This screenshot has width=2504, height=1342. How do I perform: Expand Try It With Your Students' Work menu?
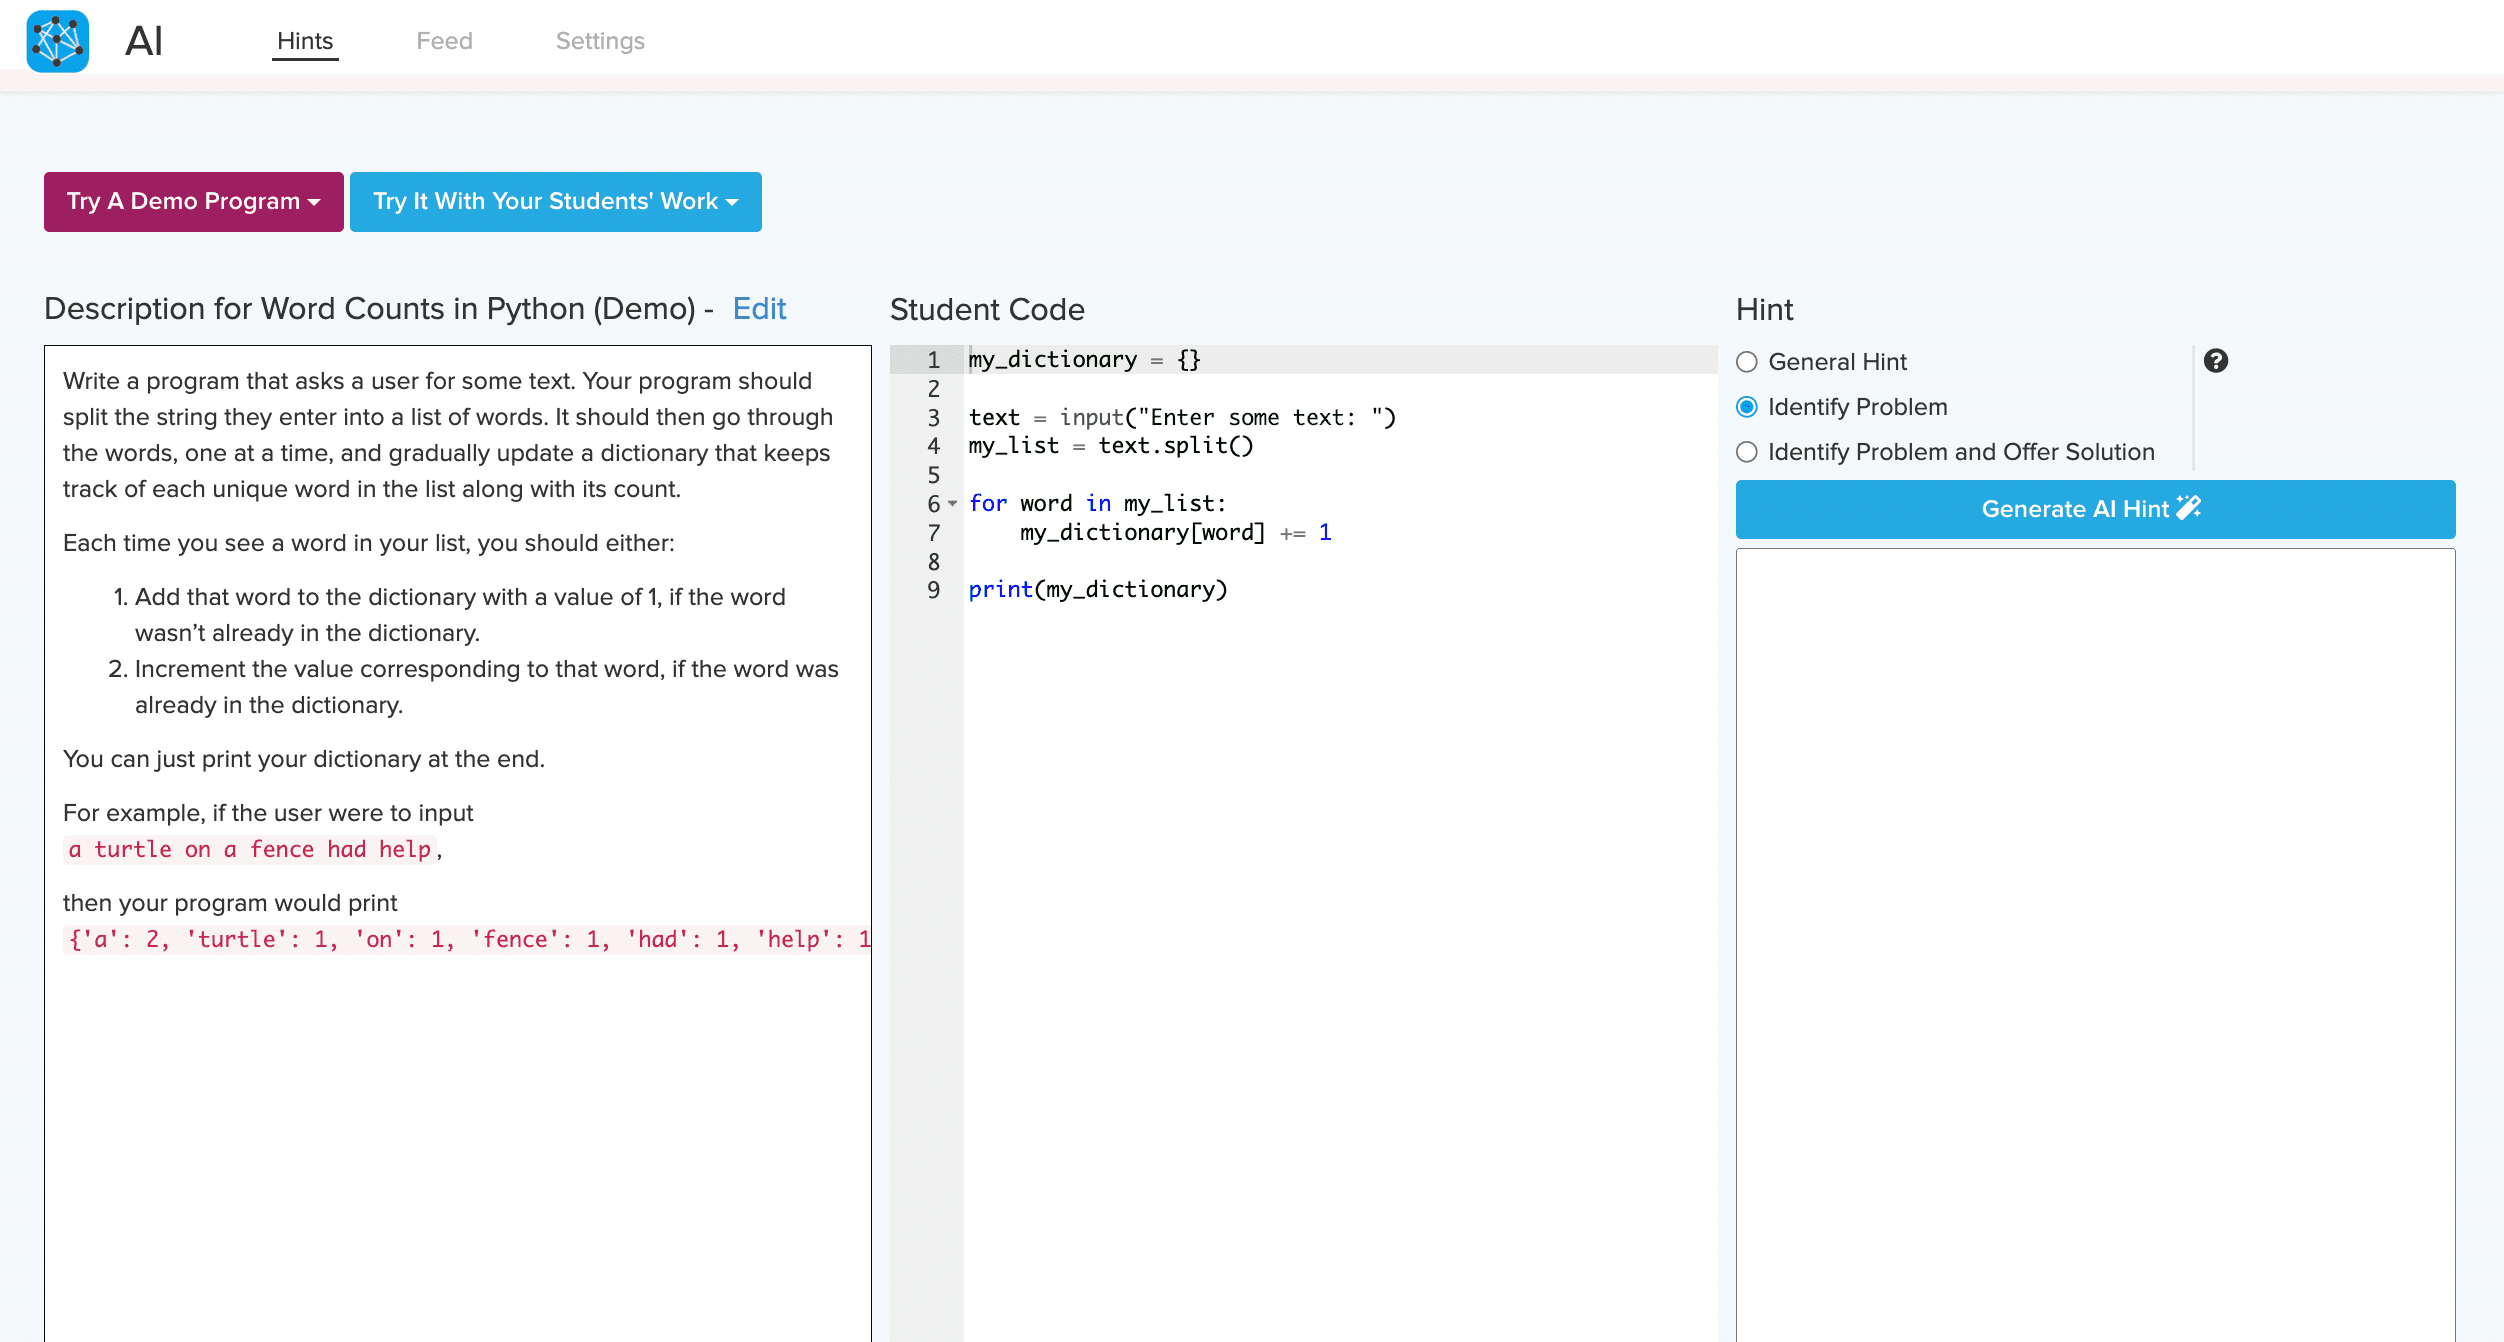(x=555, y=202)
